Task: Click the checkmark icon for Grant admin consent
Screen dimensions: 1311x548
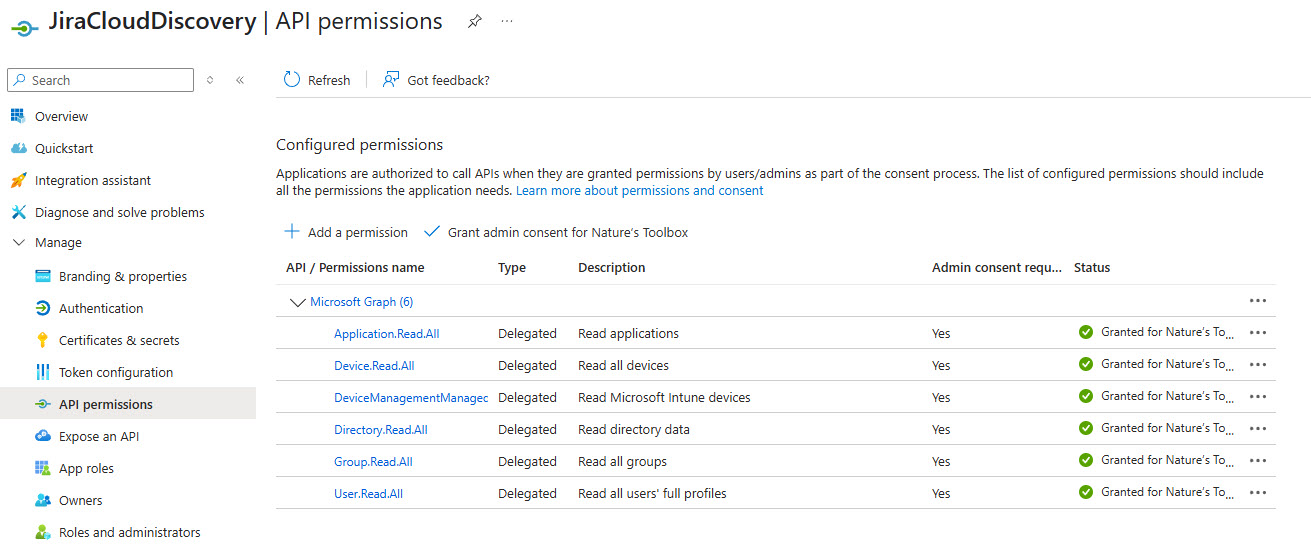Action: click(432, 232)
